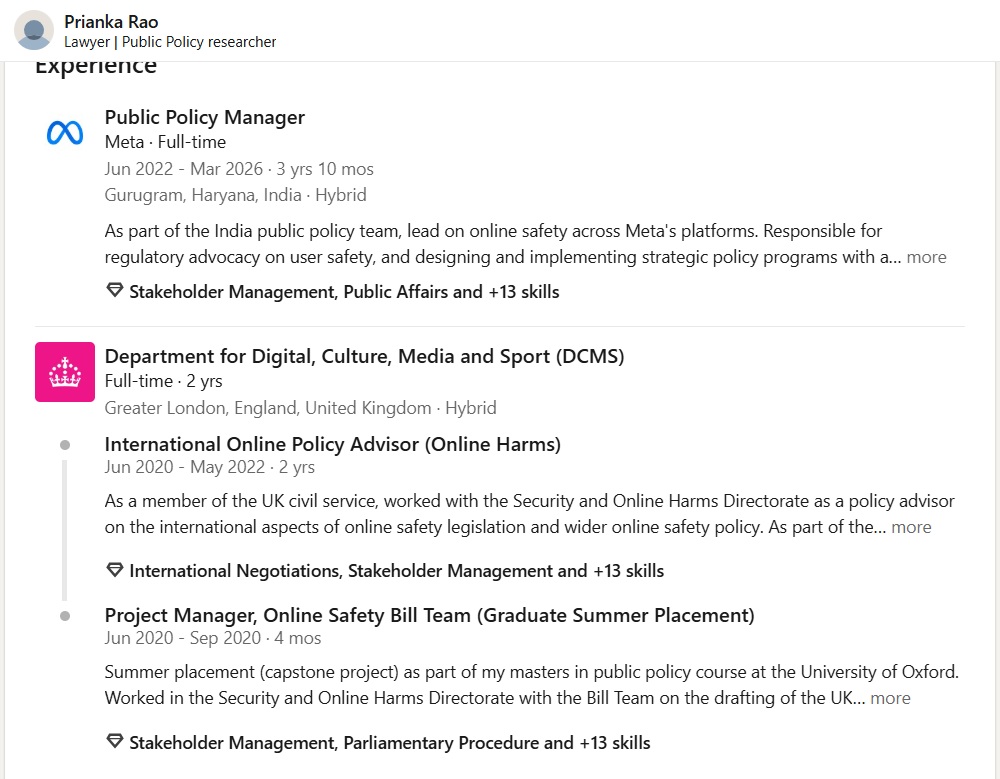
Task: Open Department for Digital, Culture, Media and Sport
Action: [x=364, y=356]
